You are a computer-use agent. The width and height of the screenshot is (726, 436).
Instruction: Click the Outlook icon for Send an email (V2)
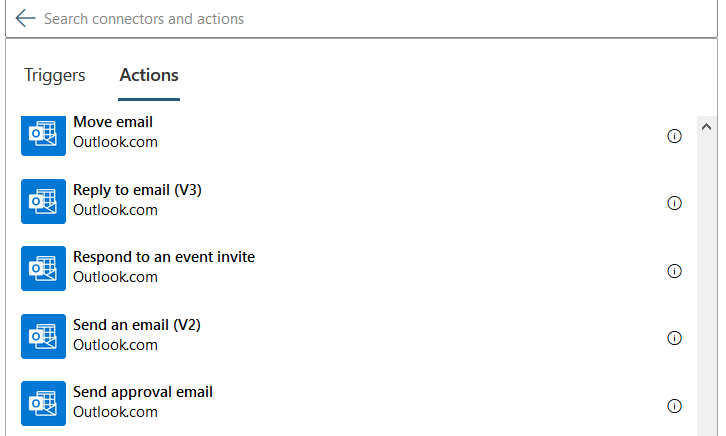pos(43,336)
